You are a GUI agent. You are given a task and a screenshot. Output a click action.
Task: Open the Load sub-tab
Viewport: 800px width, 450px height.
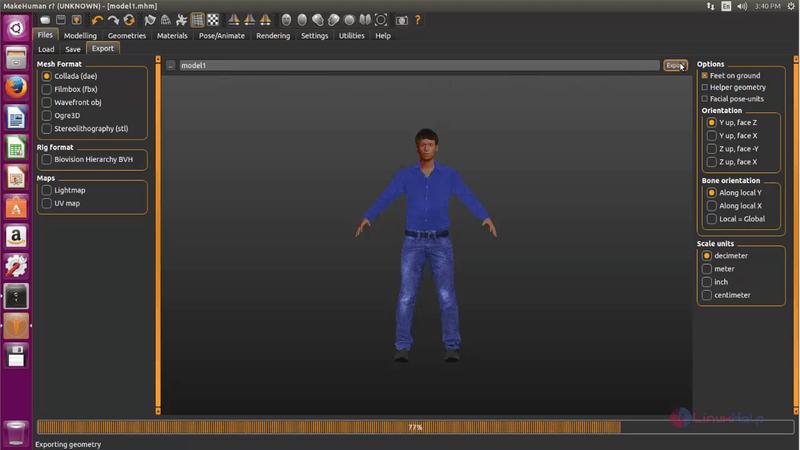46,48
